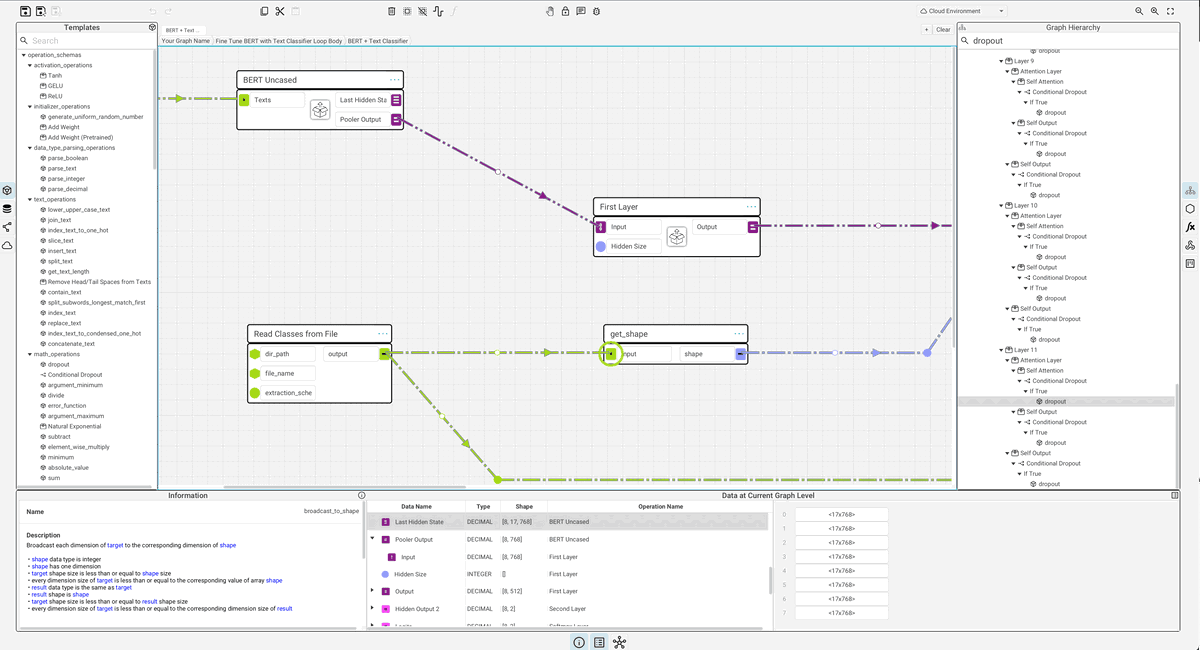Click the Last Hidden State port on BERT Uncased
Viewport: 1200px width, 650px height.
(396, 100)
